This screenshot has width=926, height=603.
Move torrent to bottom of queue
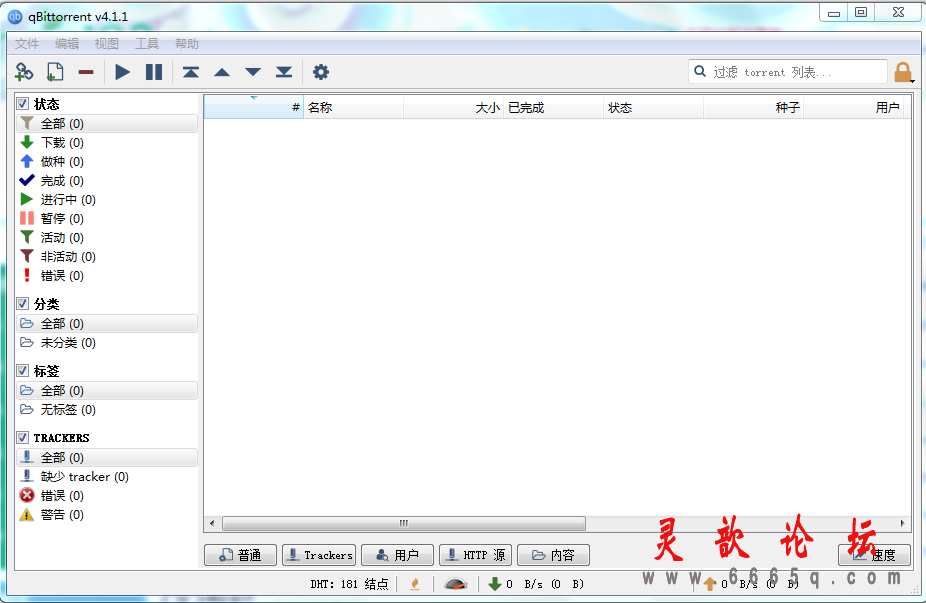[x=284, y=72]
